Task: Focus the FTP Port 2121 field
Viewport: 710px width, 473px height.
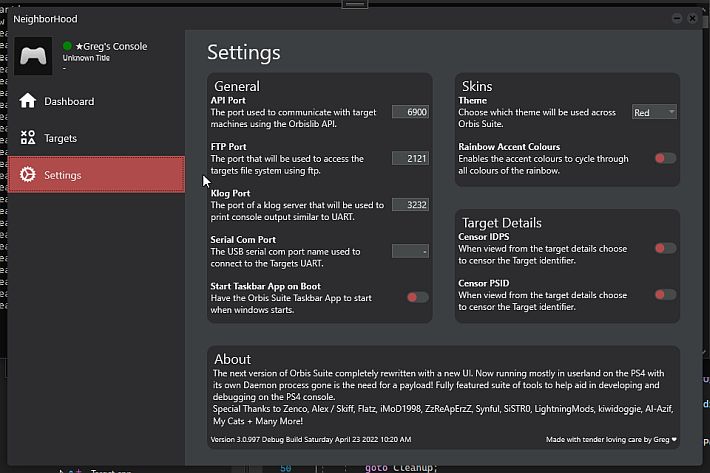Action: click(x=410, y=158)
